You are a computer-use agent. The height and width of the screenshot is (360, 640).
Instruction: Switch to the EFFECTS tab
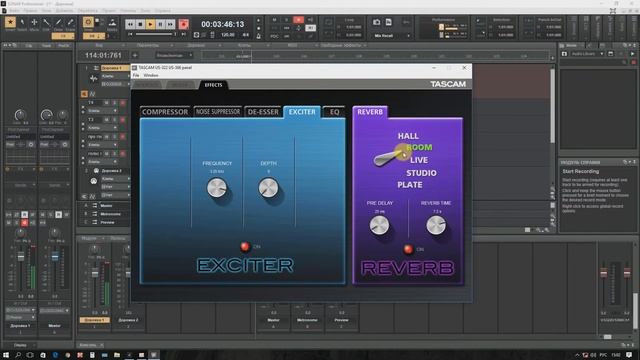point(213,85)
